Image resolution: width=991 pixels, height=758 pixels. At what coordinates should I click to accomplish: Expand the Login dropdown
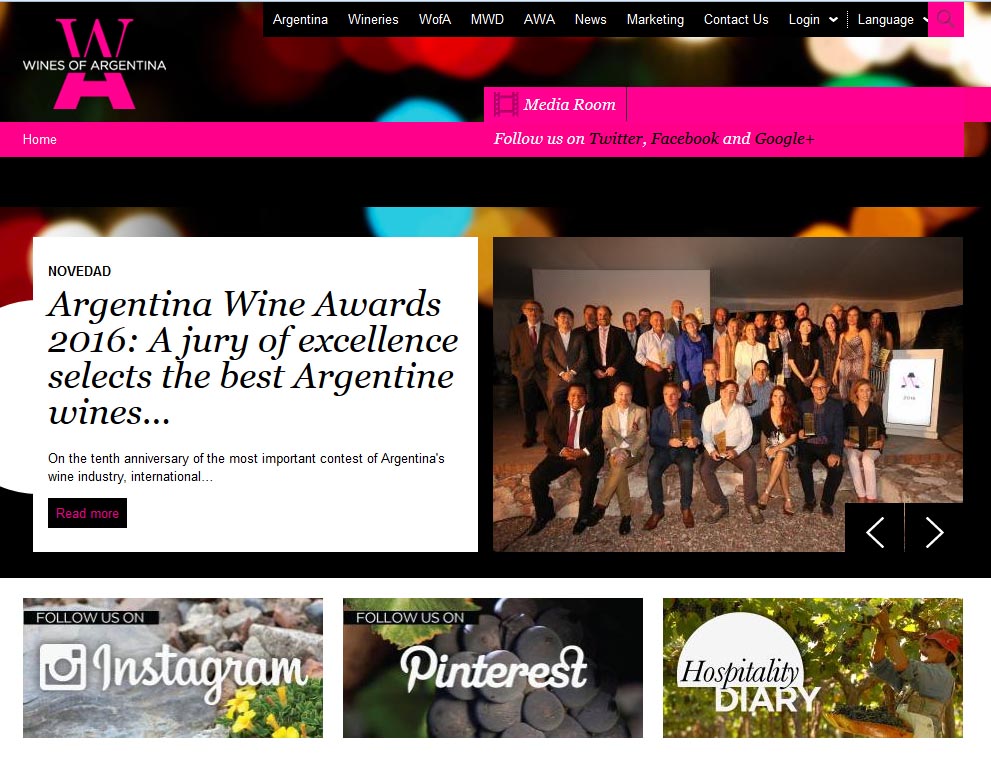point(813,20)
